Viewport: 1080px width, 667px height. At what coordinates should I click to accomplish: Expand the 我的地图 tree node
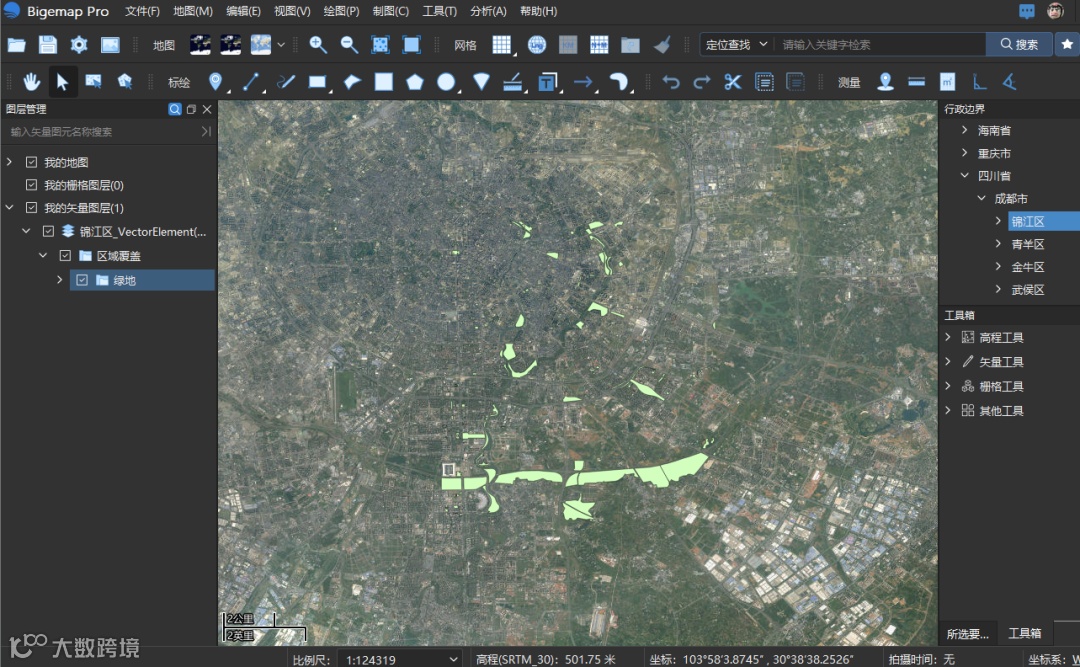pyautogui.click(x=9, y=162)
